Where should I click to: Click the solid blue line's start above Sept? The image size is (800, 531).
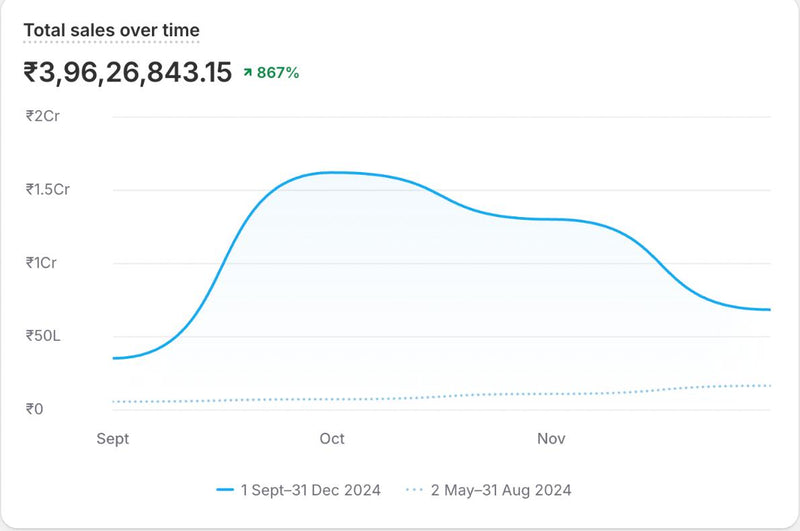pyautogui.click(x=114, y=358)
